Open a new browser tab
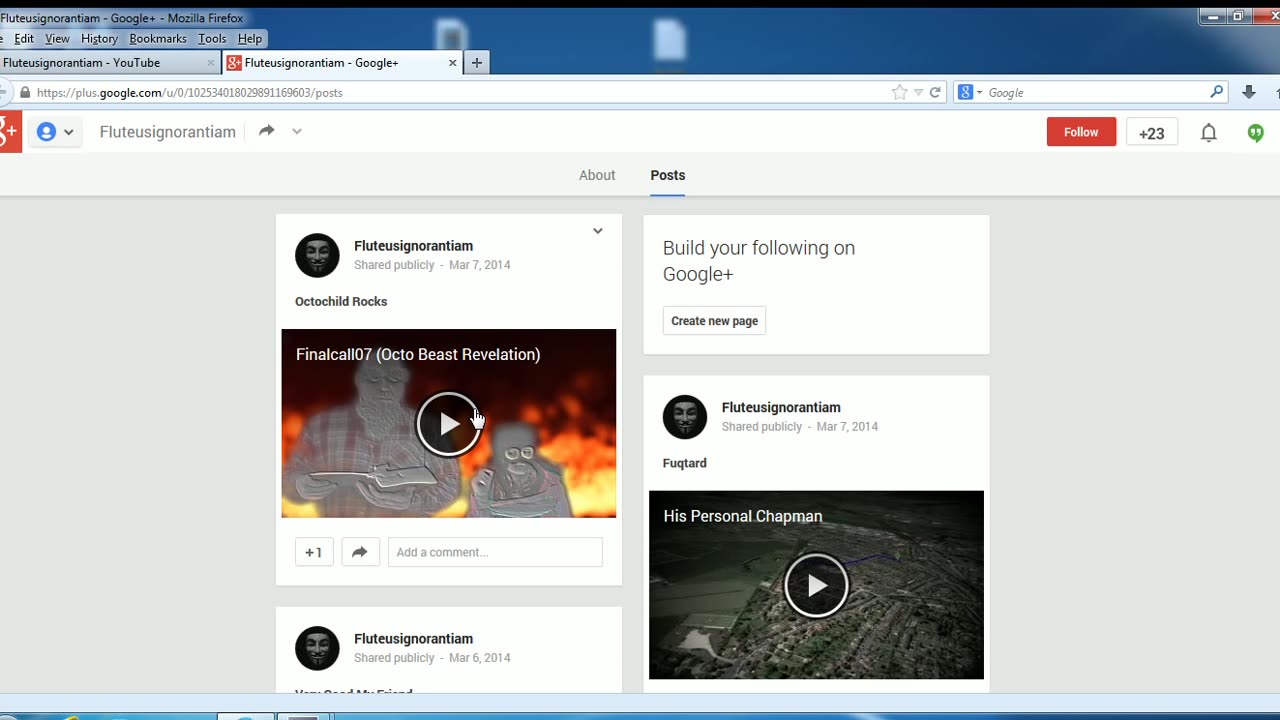The width and height of the screenshot is (1280, 720). pyautogui.click(x=477, y=63)
